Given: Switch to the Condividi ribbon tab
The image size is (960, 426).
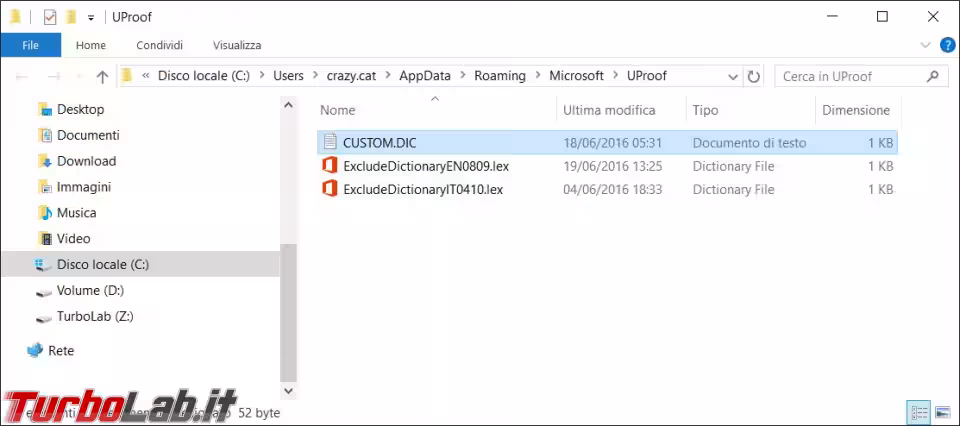Looking at the screenshot, I should [159, 45].
